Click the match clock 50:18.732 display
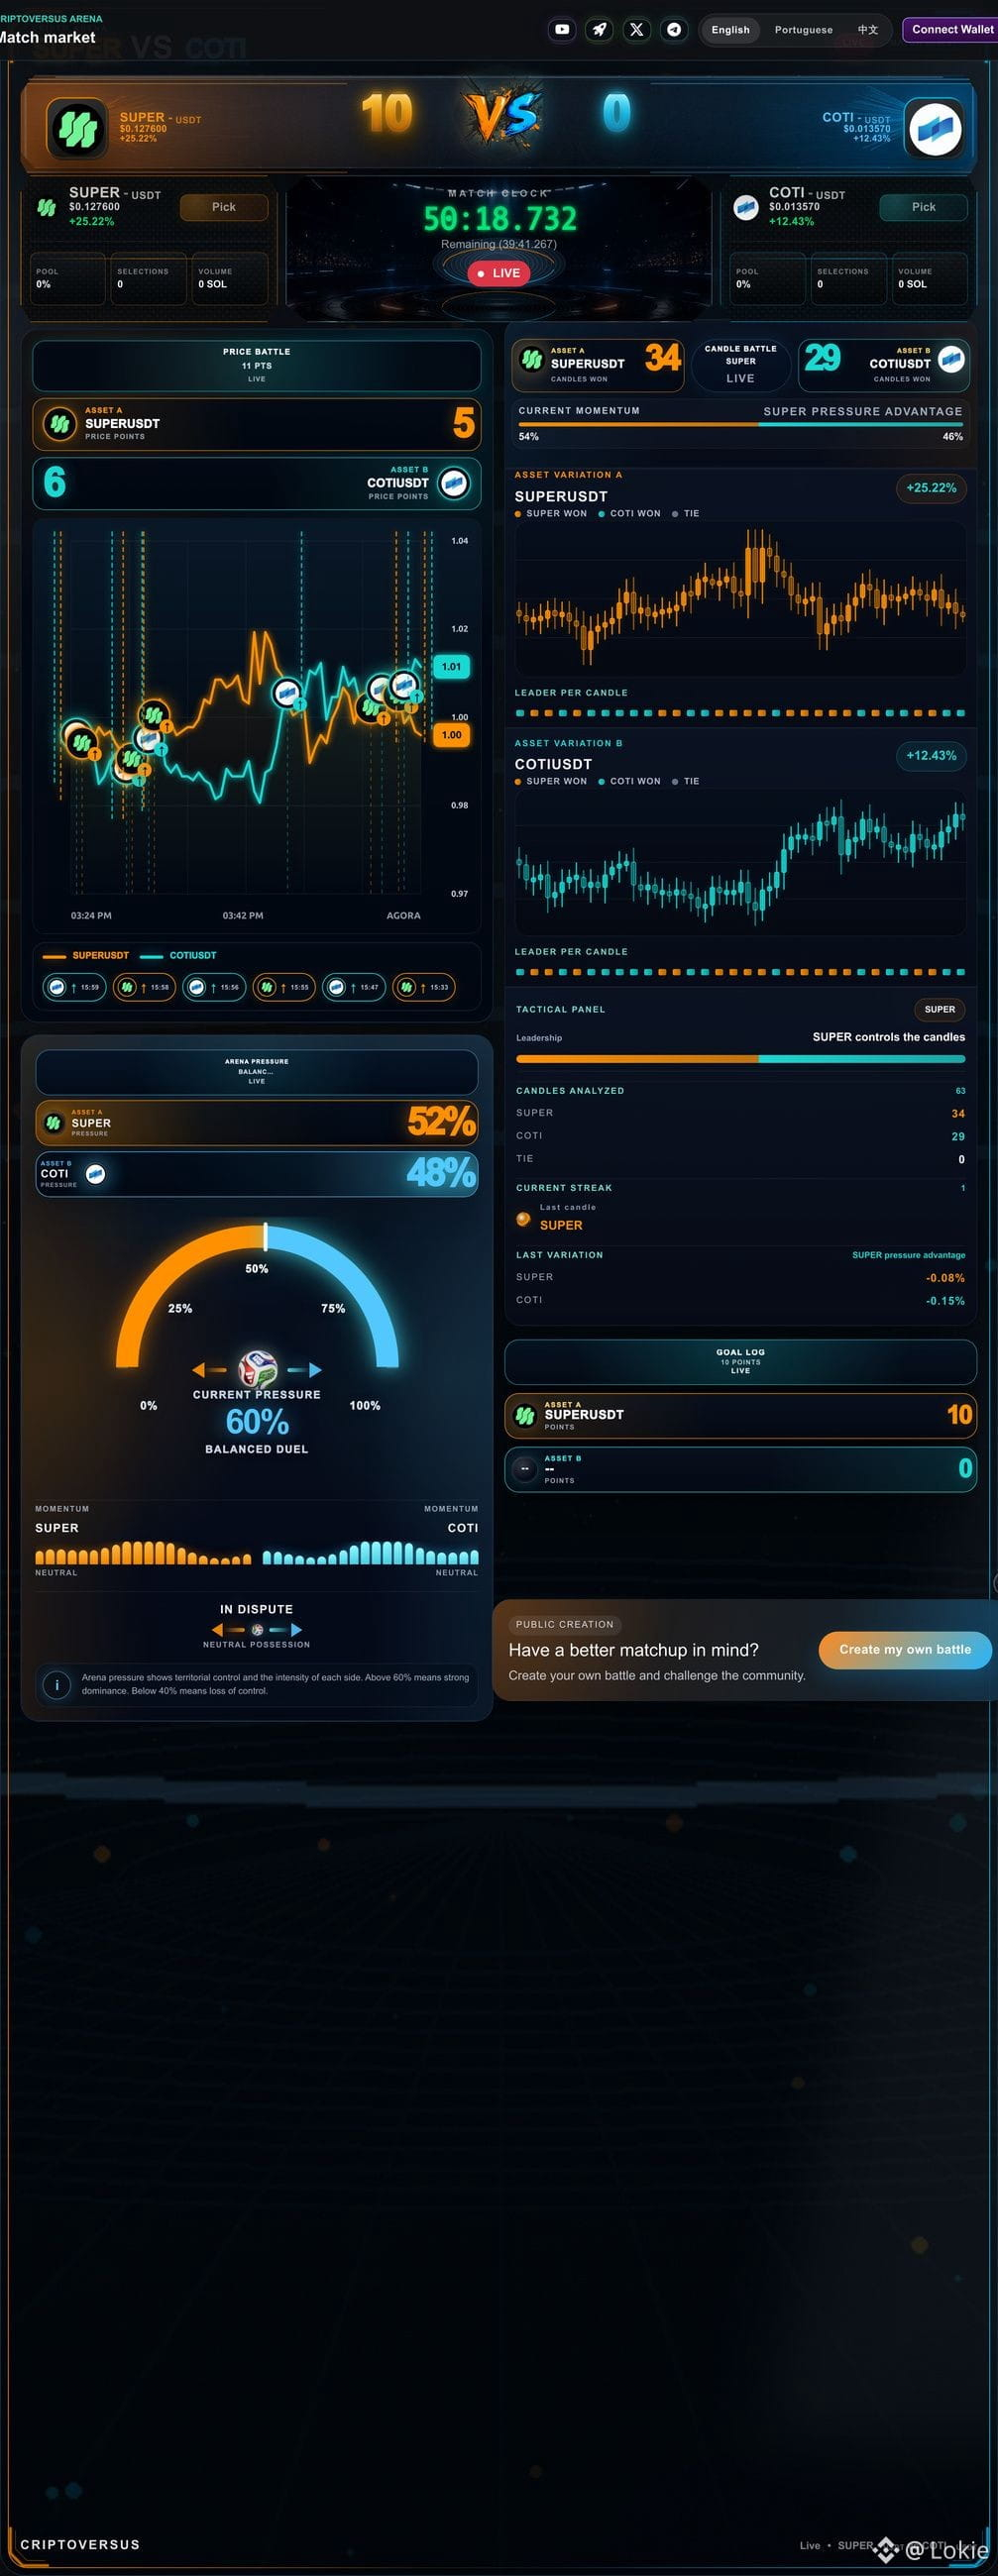Screen dimensions: 998x2576 (x=499, y=219)
